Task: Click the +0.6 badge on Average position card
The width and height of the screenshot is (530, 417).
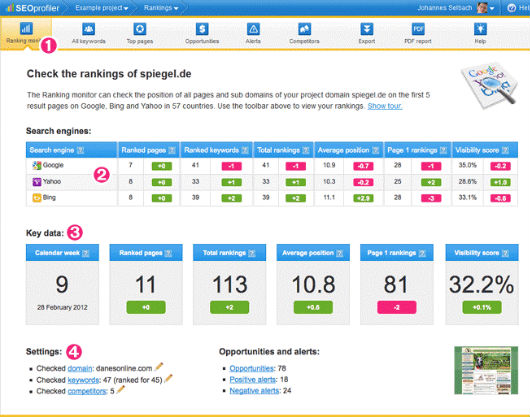Action: (x=313, y=308)
